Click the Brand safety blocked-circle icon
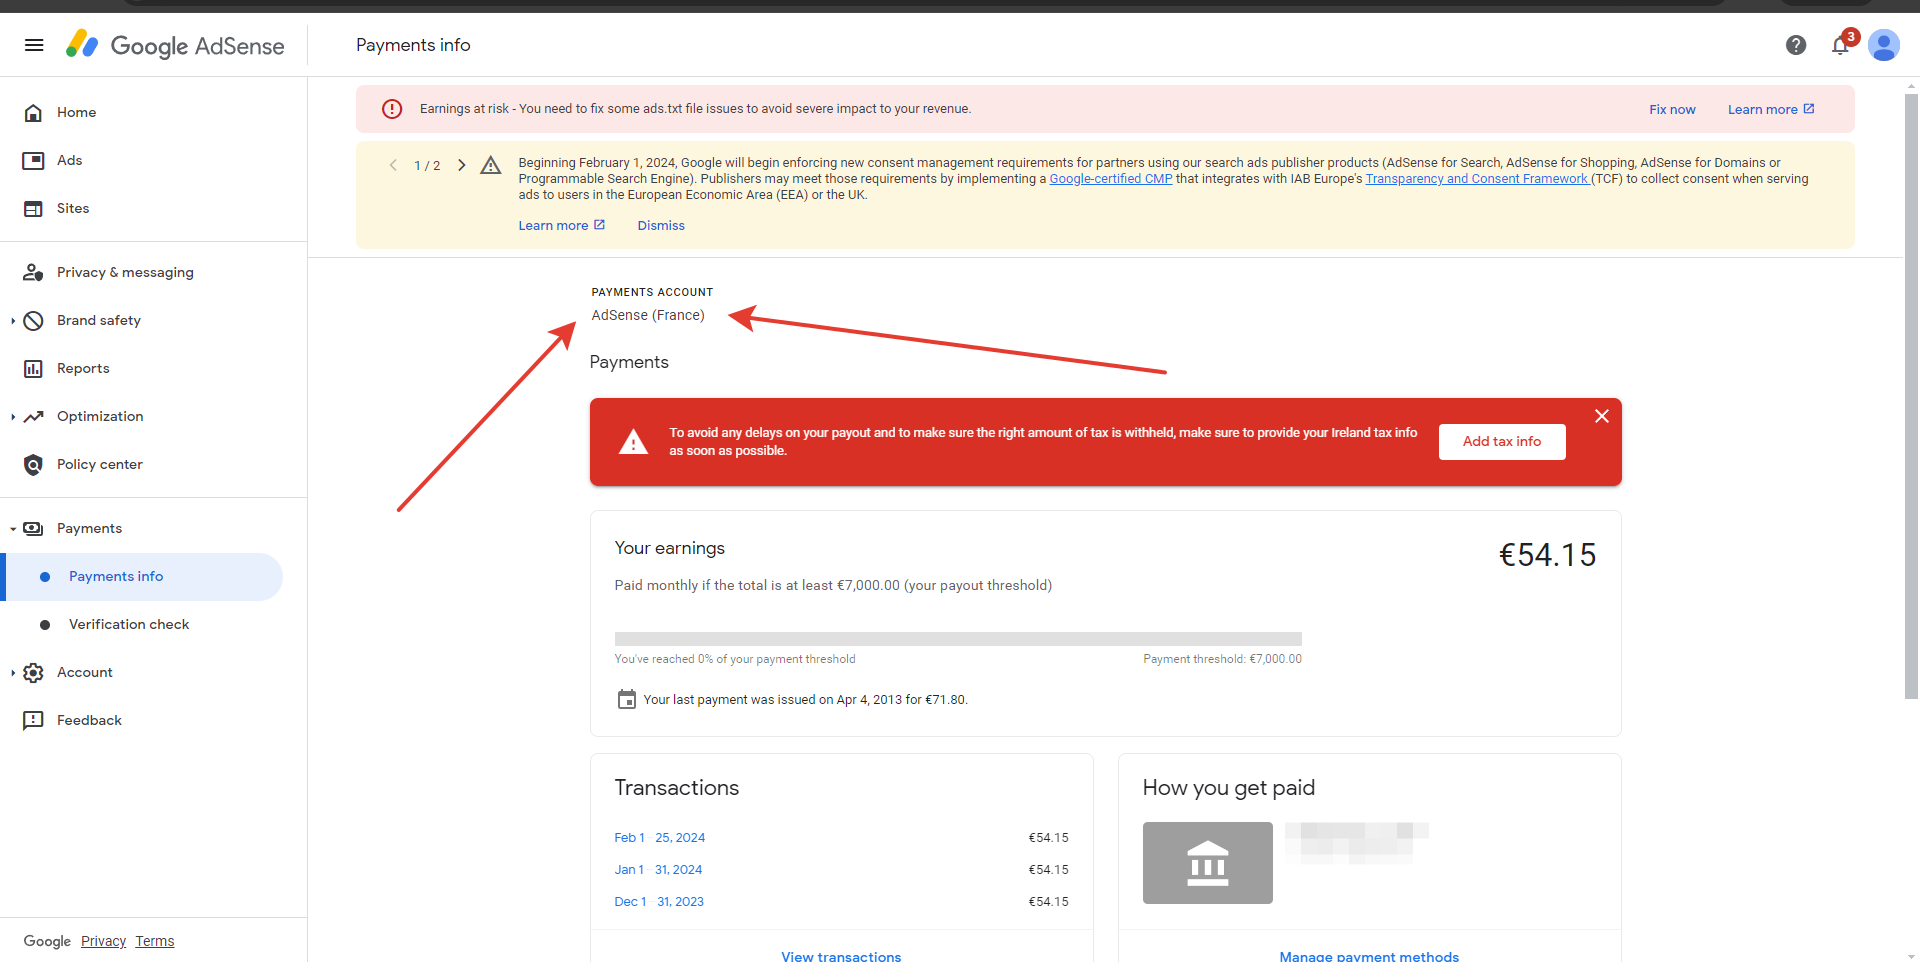The height and width of the screenshot is (962, 1920). [x=33, y=320]
